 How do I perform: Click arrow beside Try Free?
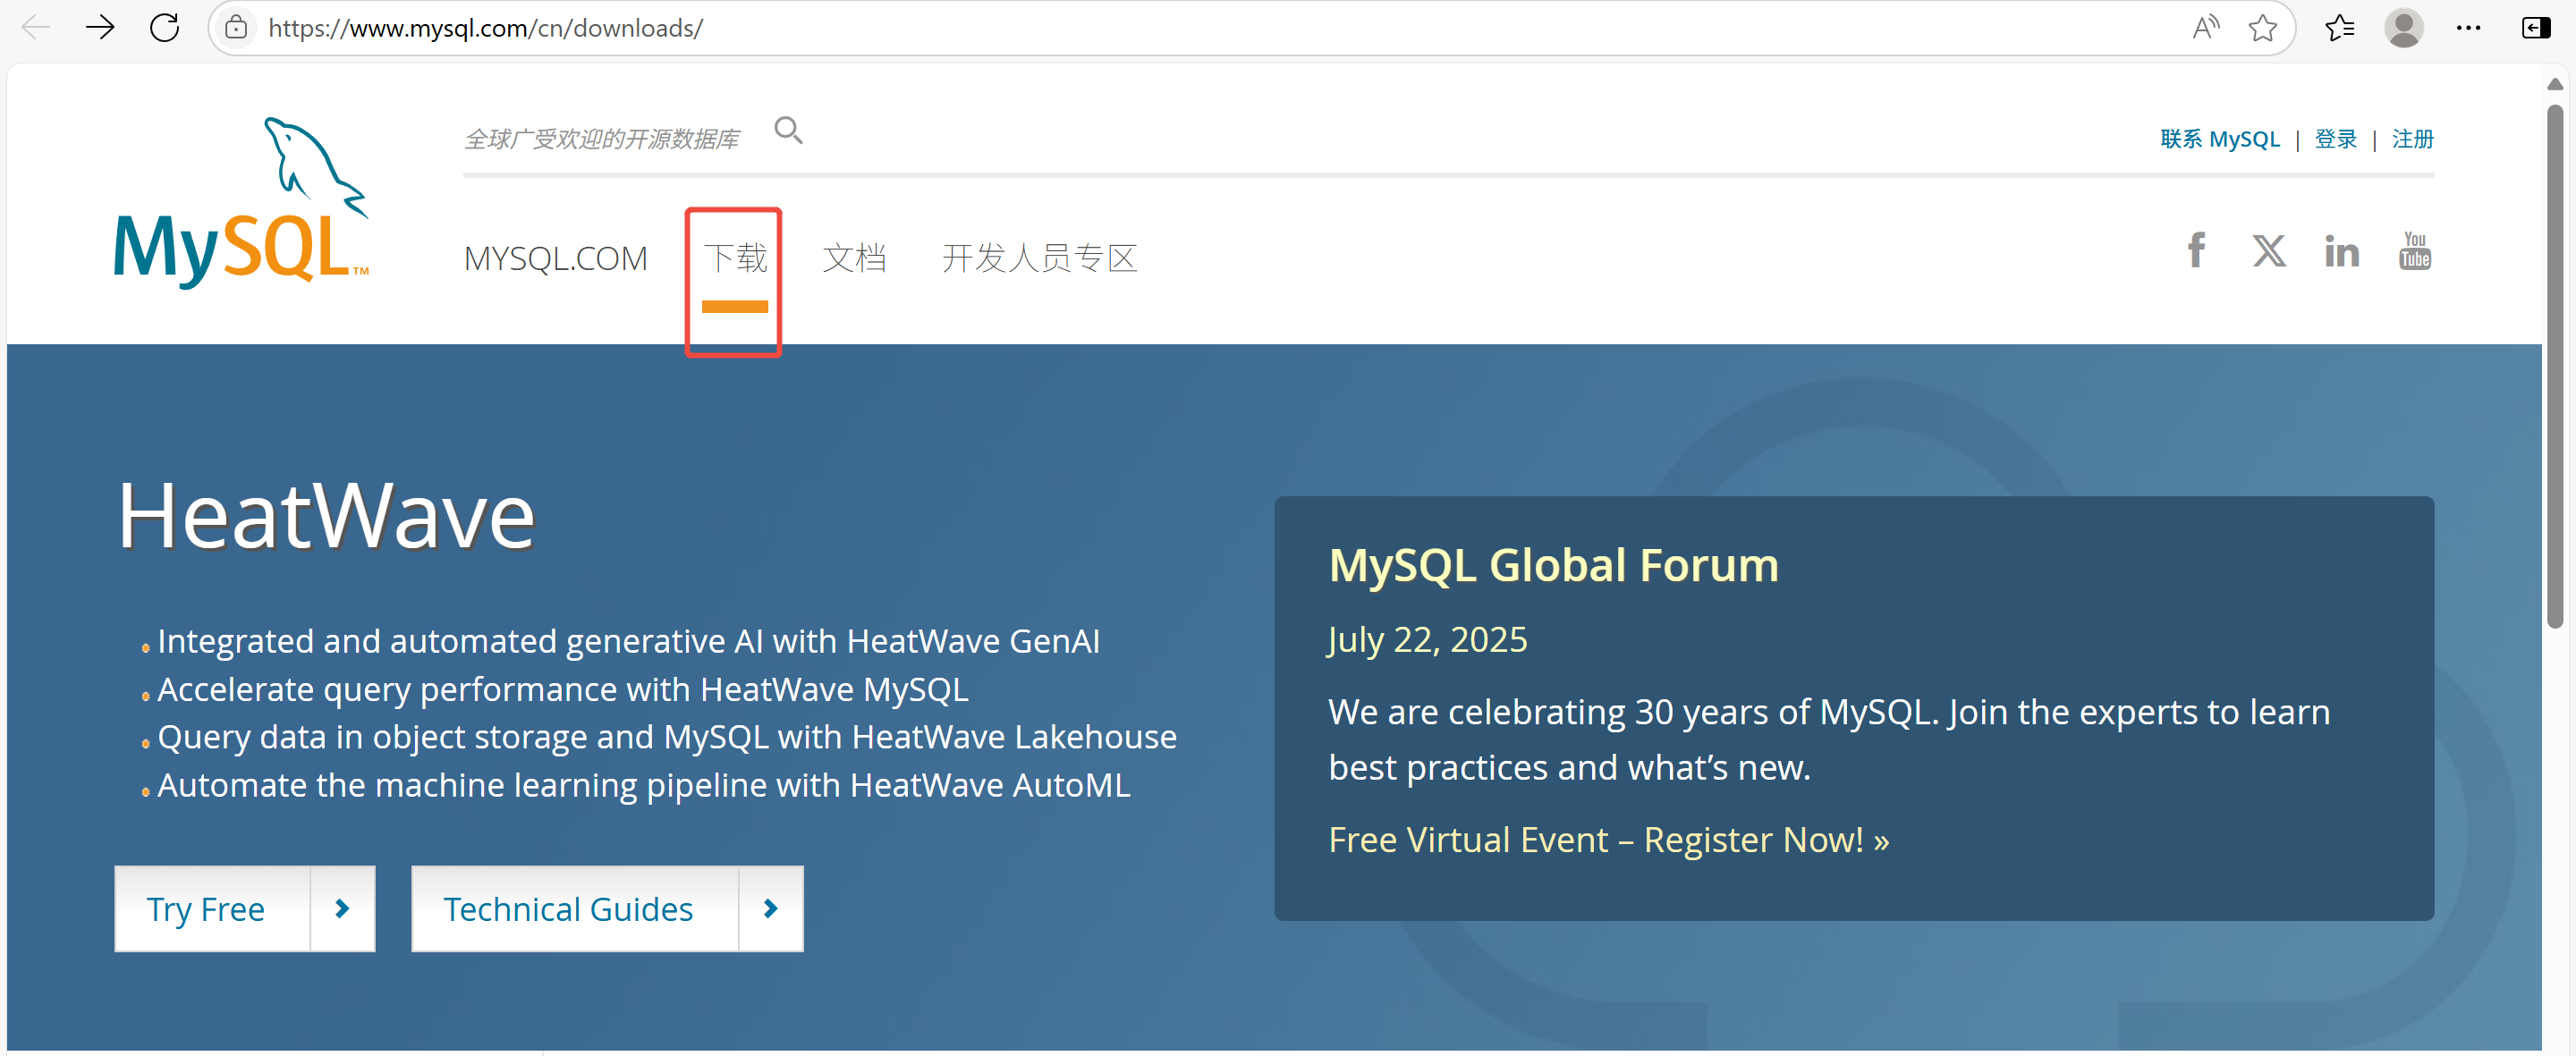coord(342,908)
